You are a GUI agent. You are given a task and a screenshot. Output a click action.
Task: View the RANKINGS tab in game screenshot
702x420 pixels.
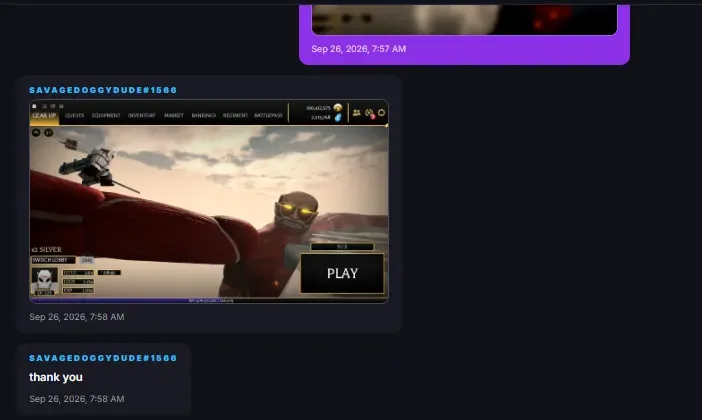tap(204, 116)
